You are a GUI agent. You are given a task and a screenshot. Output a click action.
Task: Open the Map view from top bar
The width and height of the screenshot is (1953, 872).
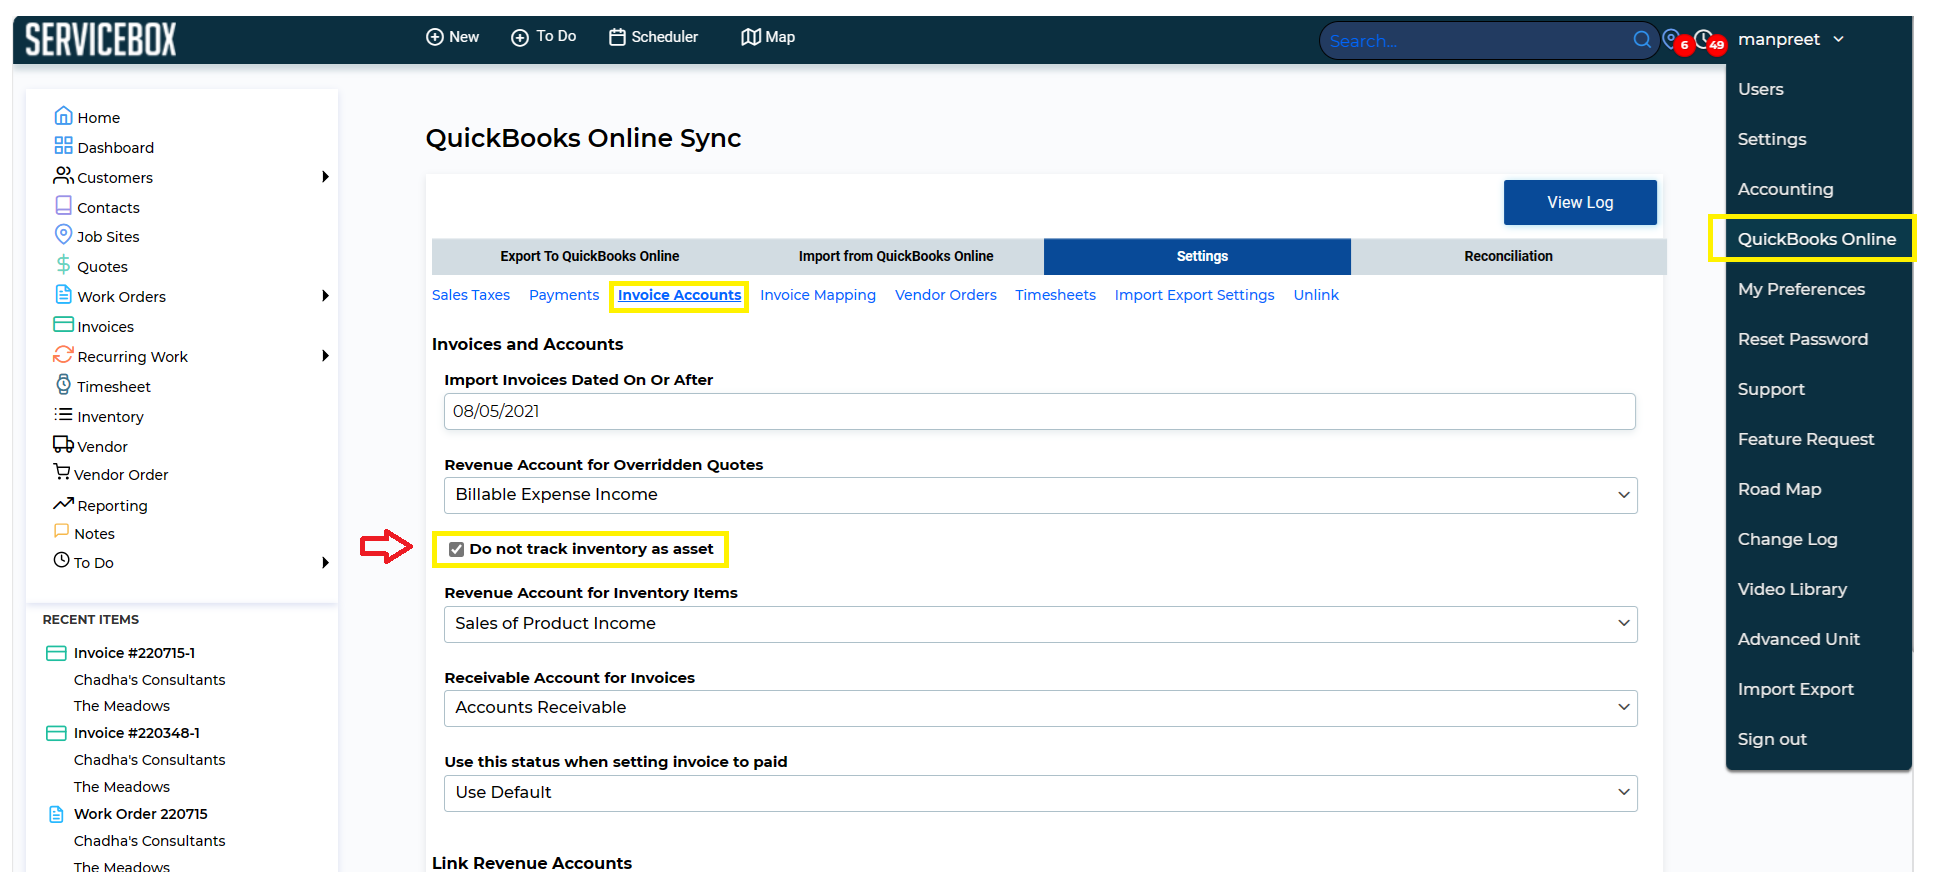click(768, 37)
